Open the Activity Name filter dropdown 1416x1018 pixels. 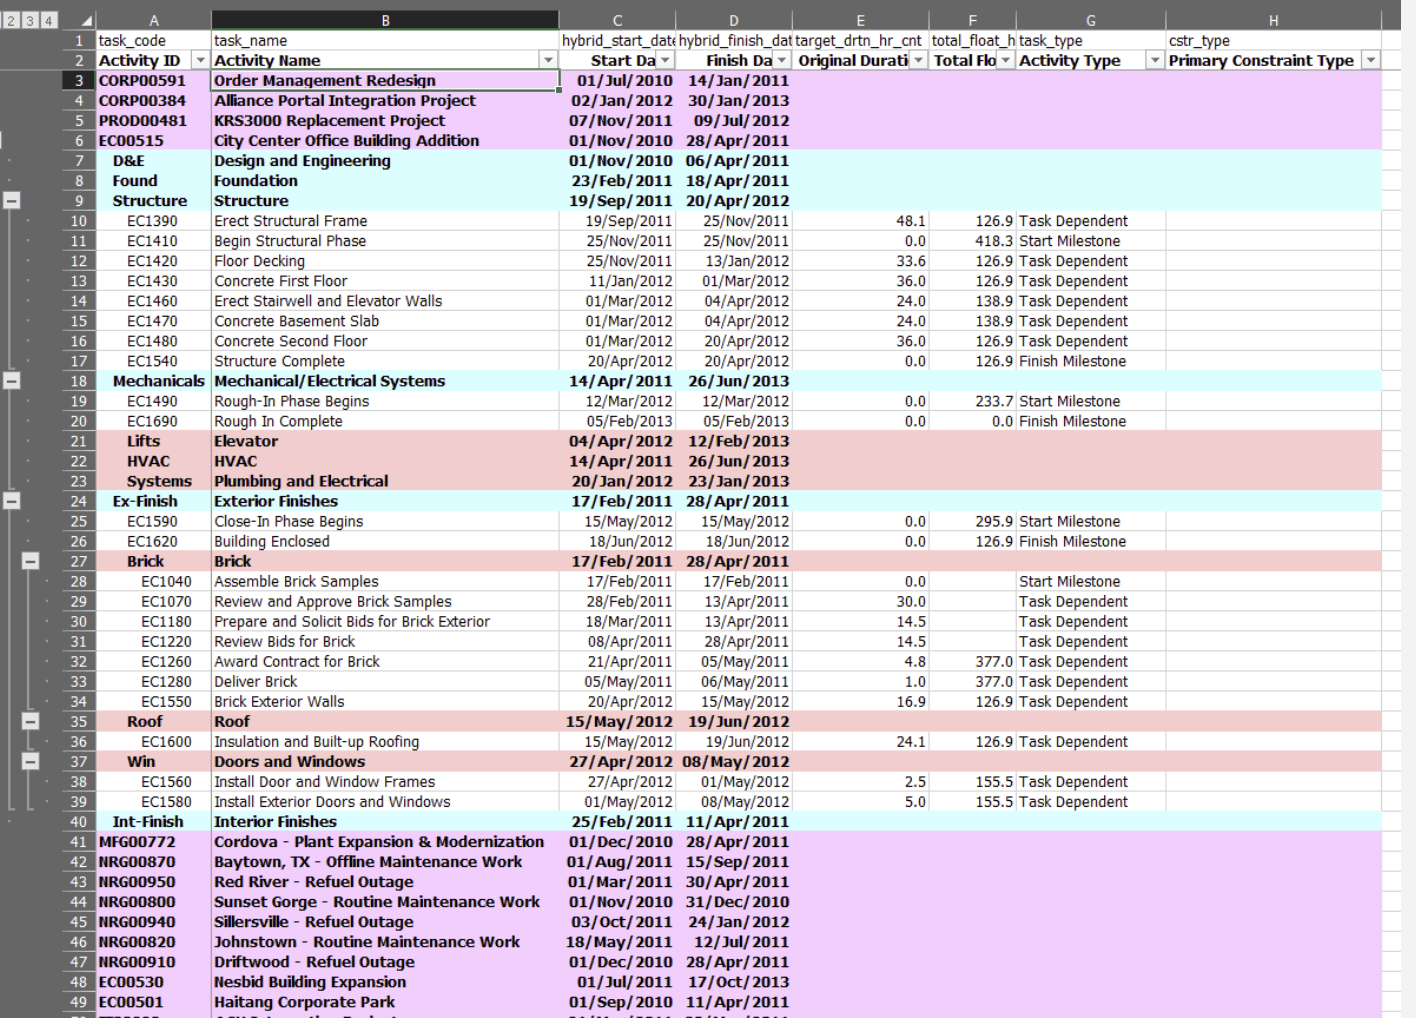coord(548,61)
